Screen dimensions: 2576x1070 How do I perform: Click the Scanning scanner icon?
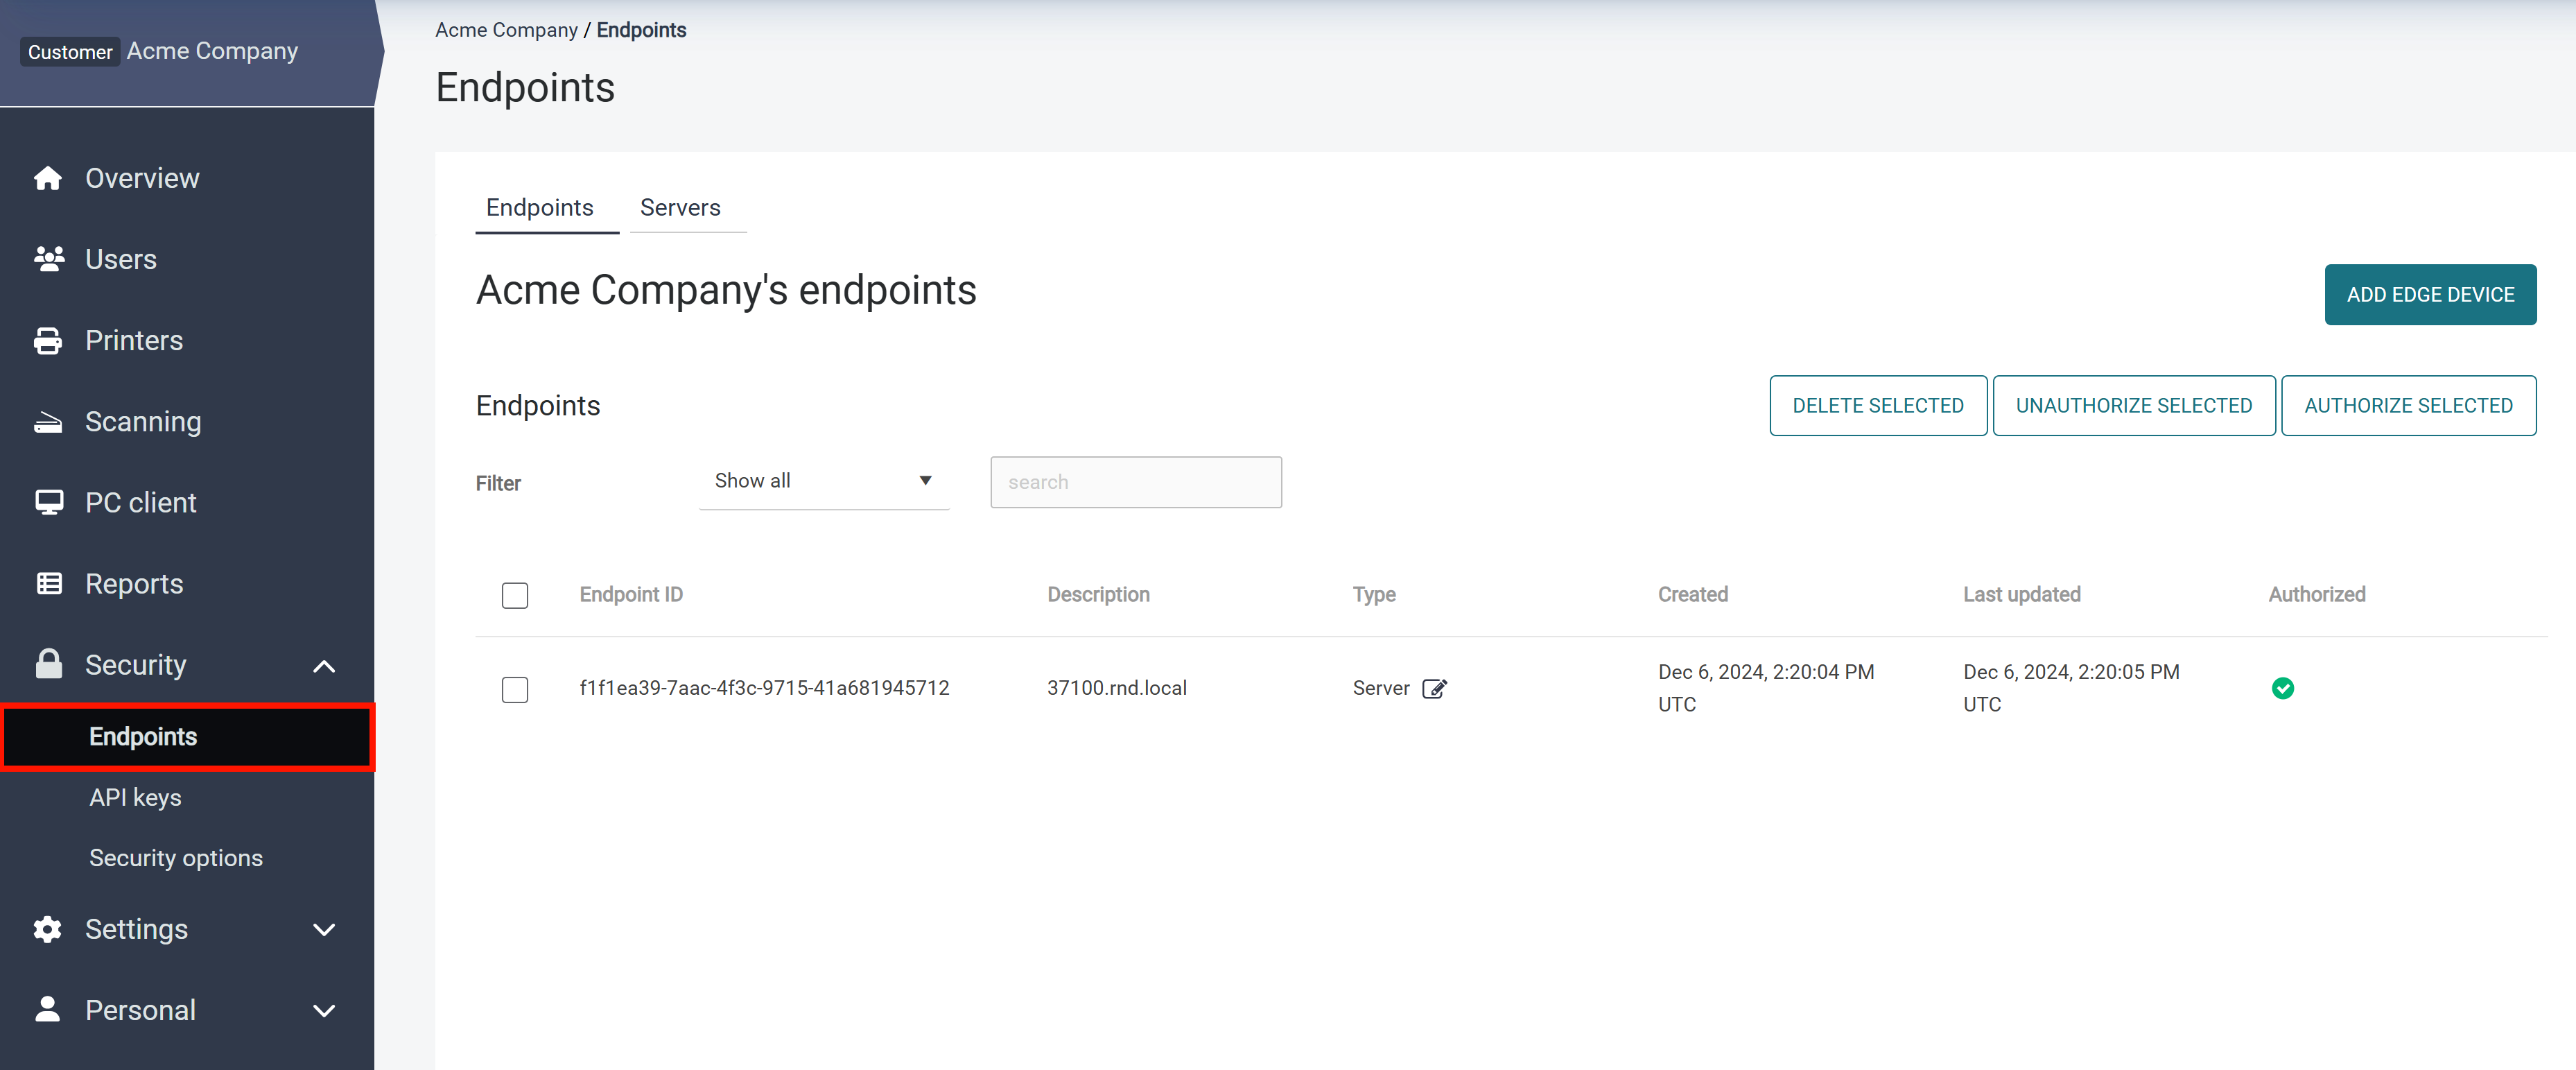(x=47, y=422)
